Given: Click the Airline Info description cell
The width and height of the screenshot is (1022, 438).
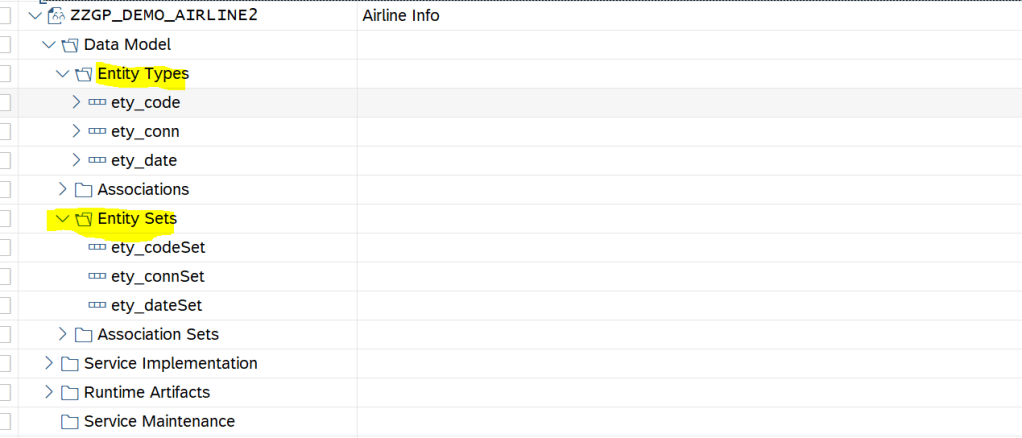Looking at the screenshot, I should coord(402,16).
